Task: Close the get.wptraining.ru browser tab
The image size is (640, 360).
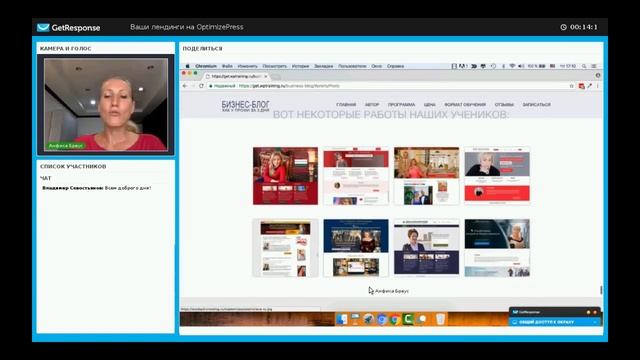Action: pyautogui.click(x=266, y=76)
